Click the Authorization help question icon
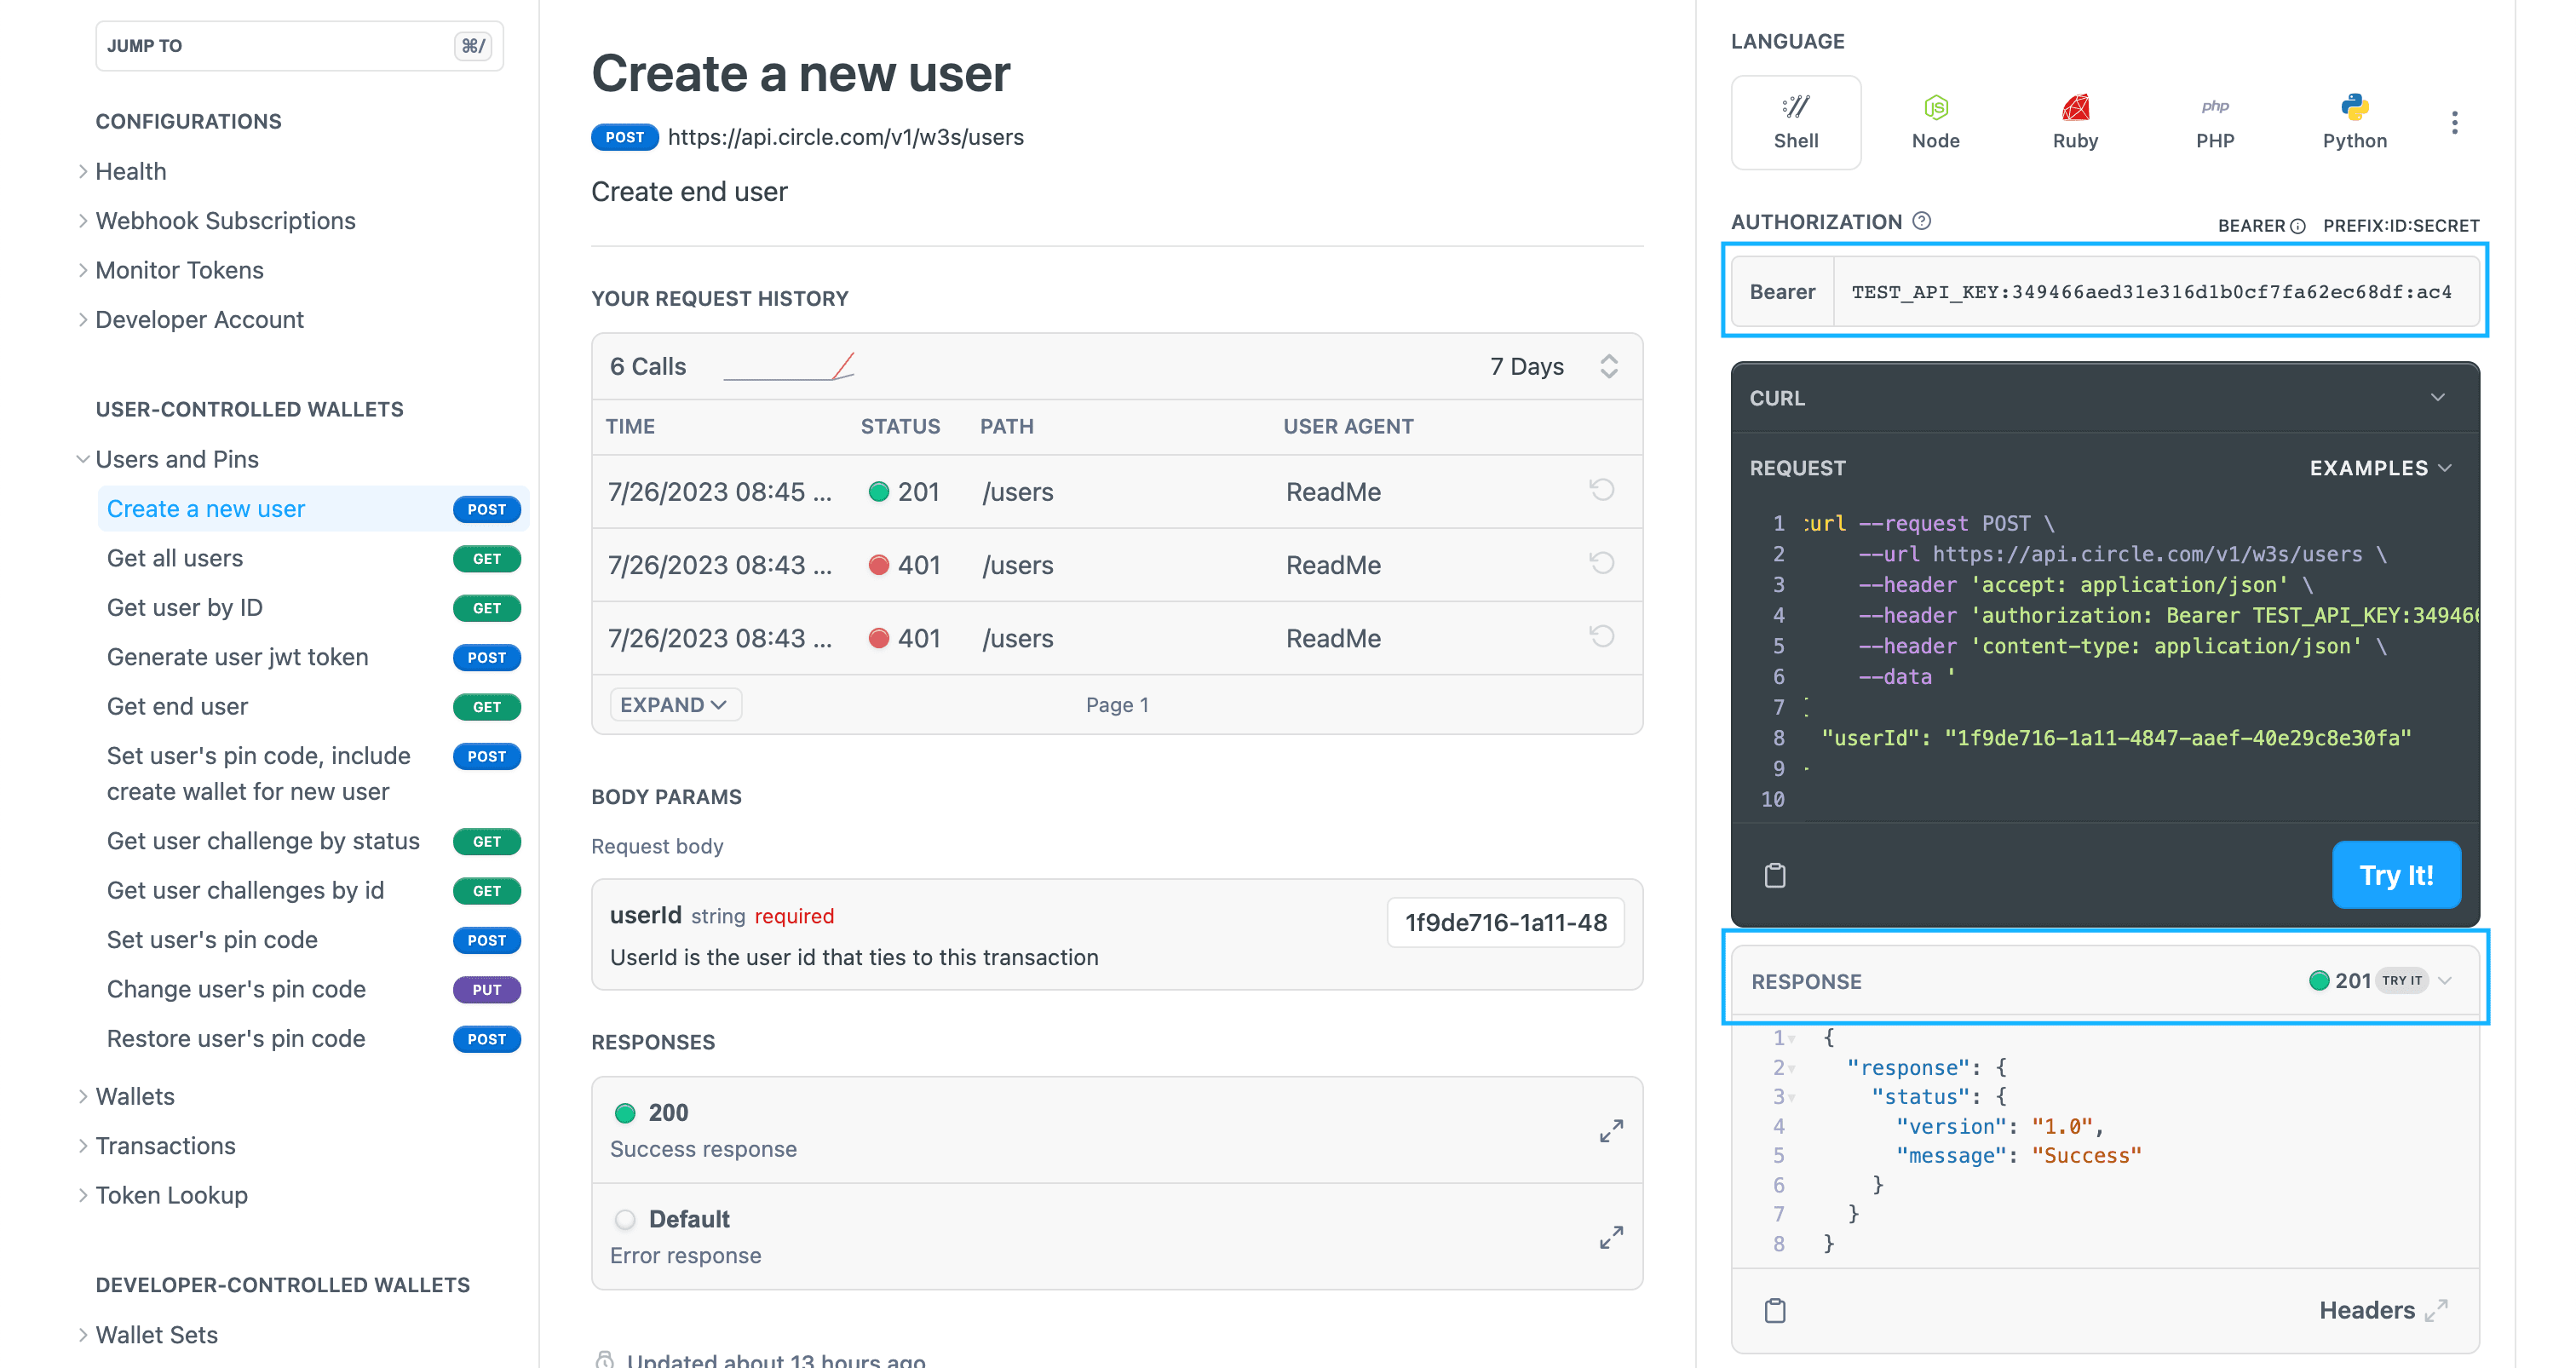The height and width of the screenshot is (1368, 2576). [1922, 221]
